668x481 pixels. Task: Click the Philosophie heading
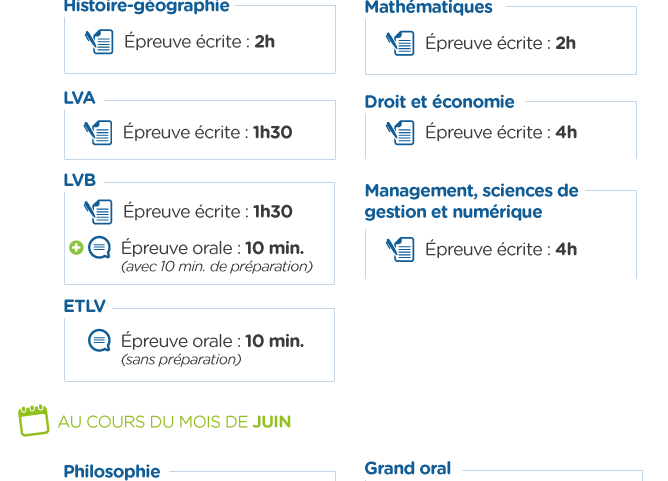click(112, 472)
